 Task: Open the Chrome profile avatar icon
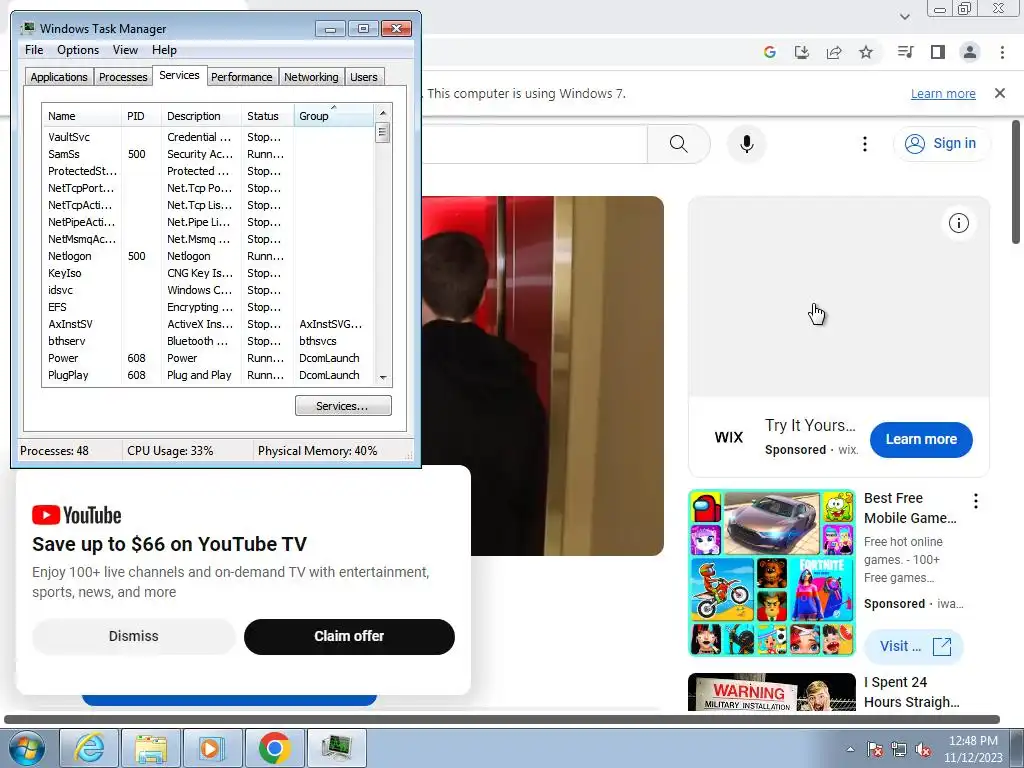pos(970,52)
